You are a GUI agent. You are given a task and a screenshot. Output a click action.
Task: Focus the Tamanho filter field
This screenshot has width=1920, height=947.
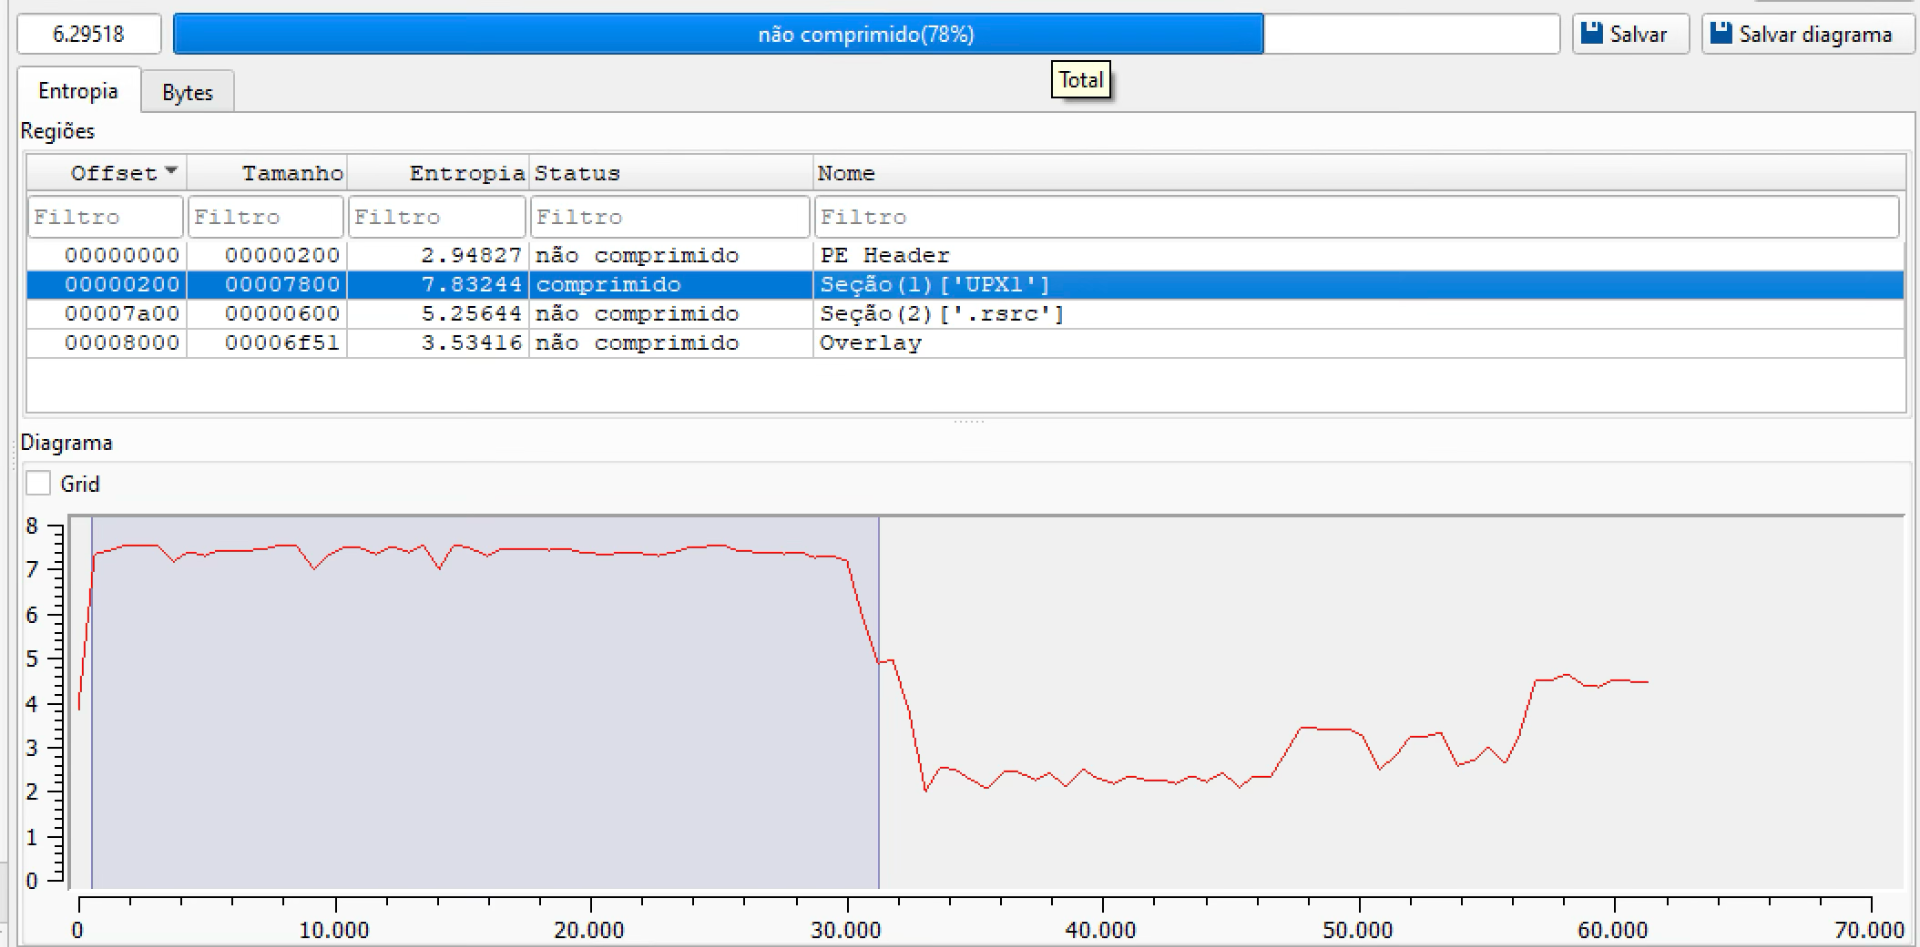click(x=266, y=217)
